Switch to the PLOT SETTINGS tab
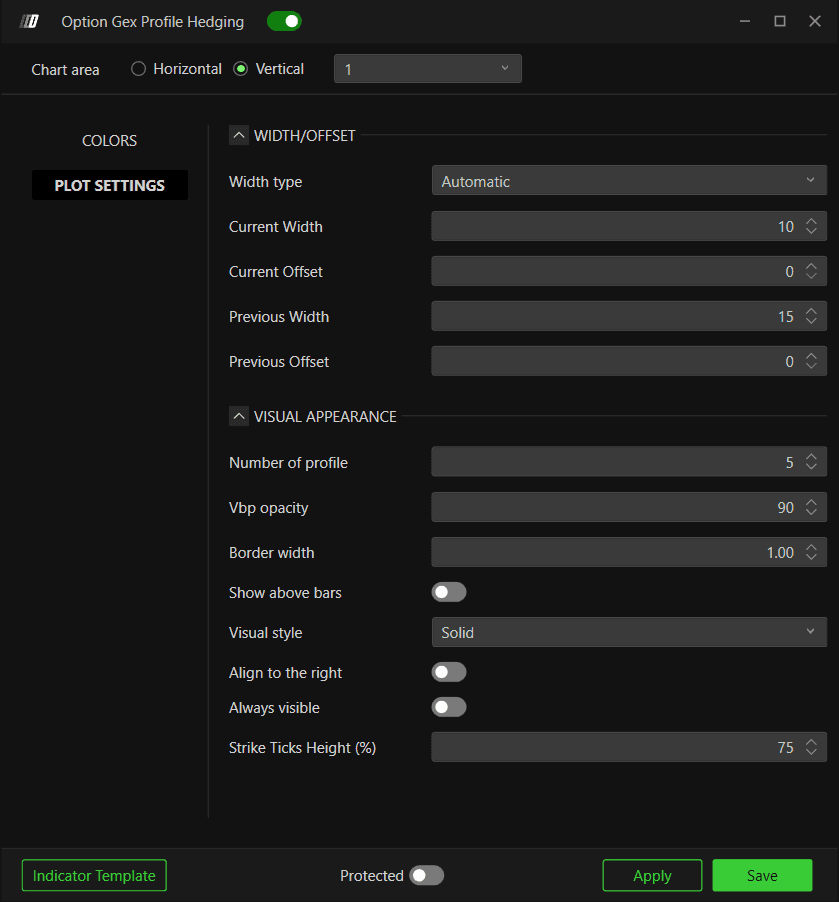 (x=109, y=185)
